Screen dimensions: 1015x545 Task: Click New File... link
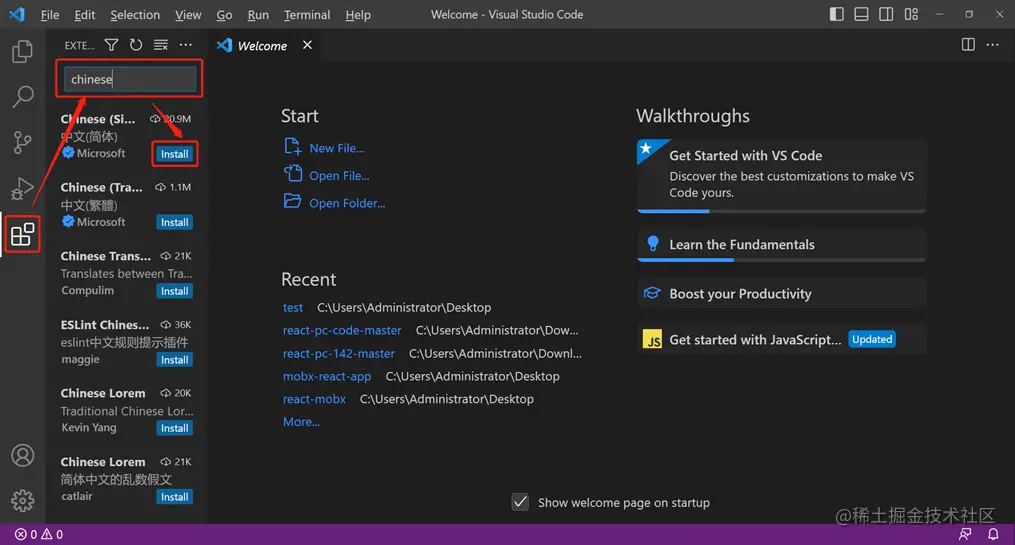click(x=337, y=148)
